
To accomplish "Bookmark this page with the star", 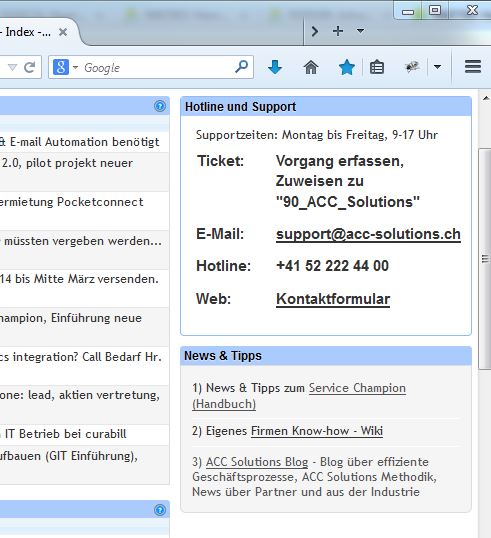I will click(347, 67).
